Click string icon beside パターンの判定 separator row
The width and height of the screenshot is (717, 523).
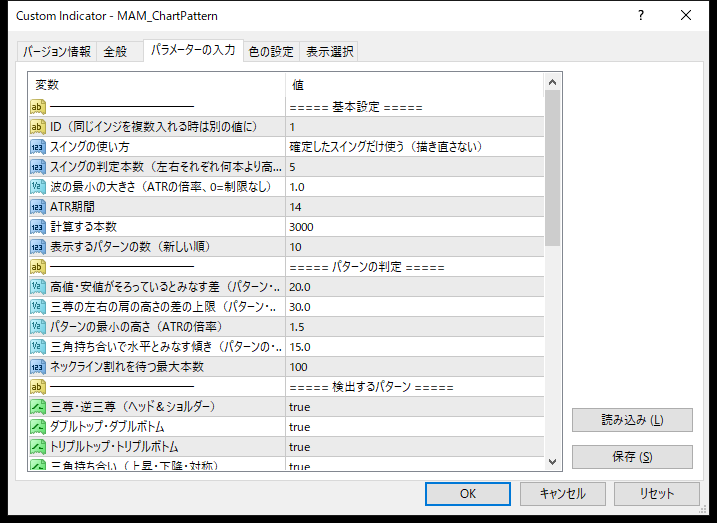click(x=38, y=267)
